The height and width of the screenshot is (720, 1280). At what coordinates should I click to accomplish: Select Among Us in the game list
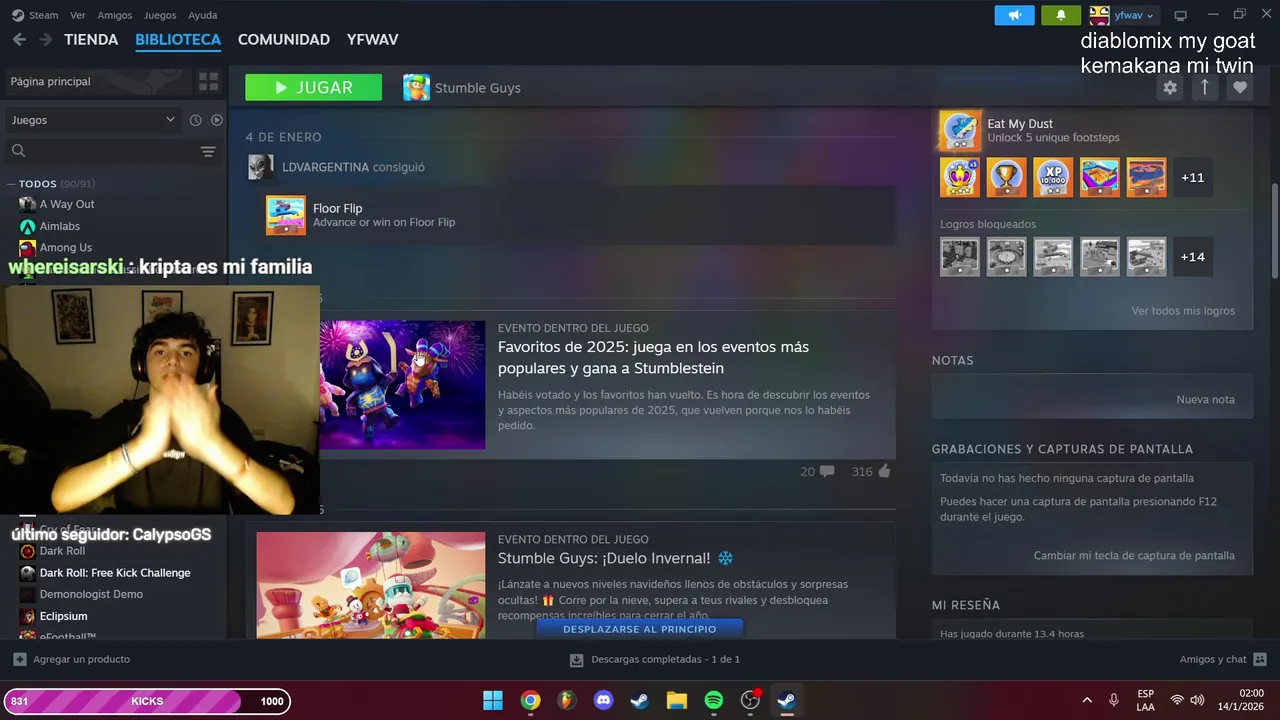66,248
